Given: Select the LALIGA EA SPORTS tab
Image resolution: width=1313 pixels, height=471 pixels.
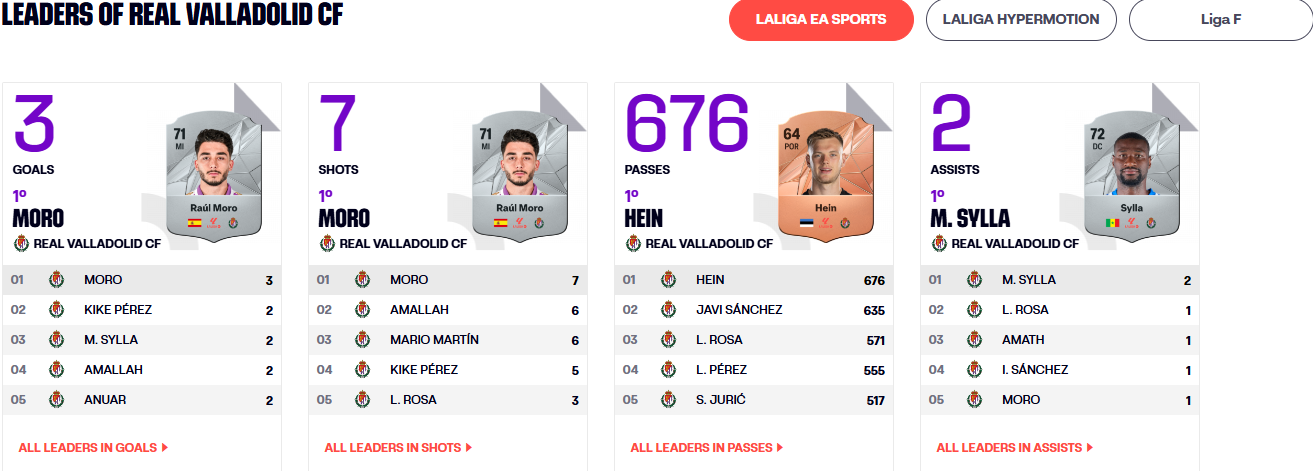Looking at the screenshot, I should 821,20.
